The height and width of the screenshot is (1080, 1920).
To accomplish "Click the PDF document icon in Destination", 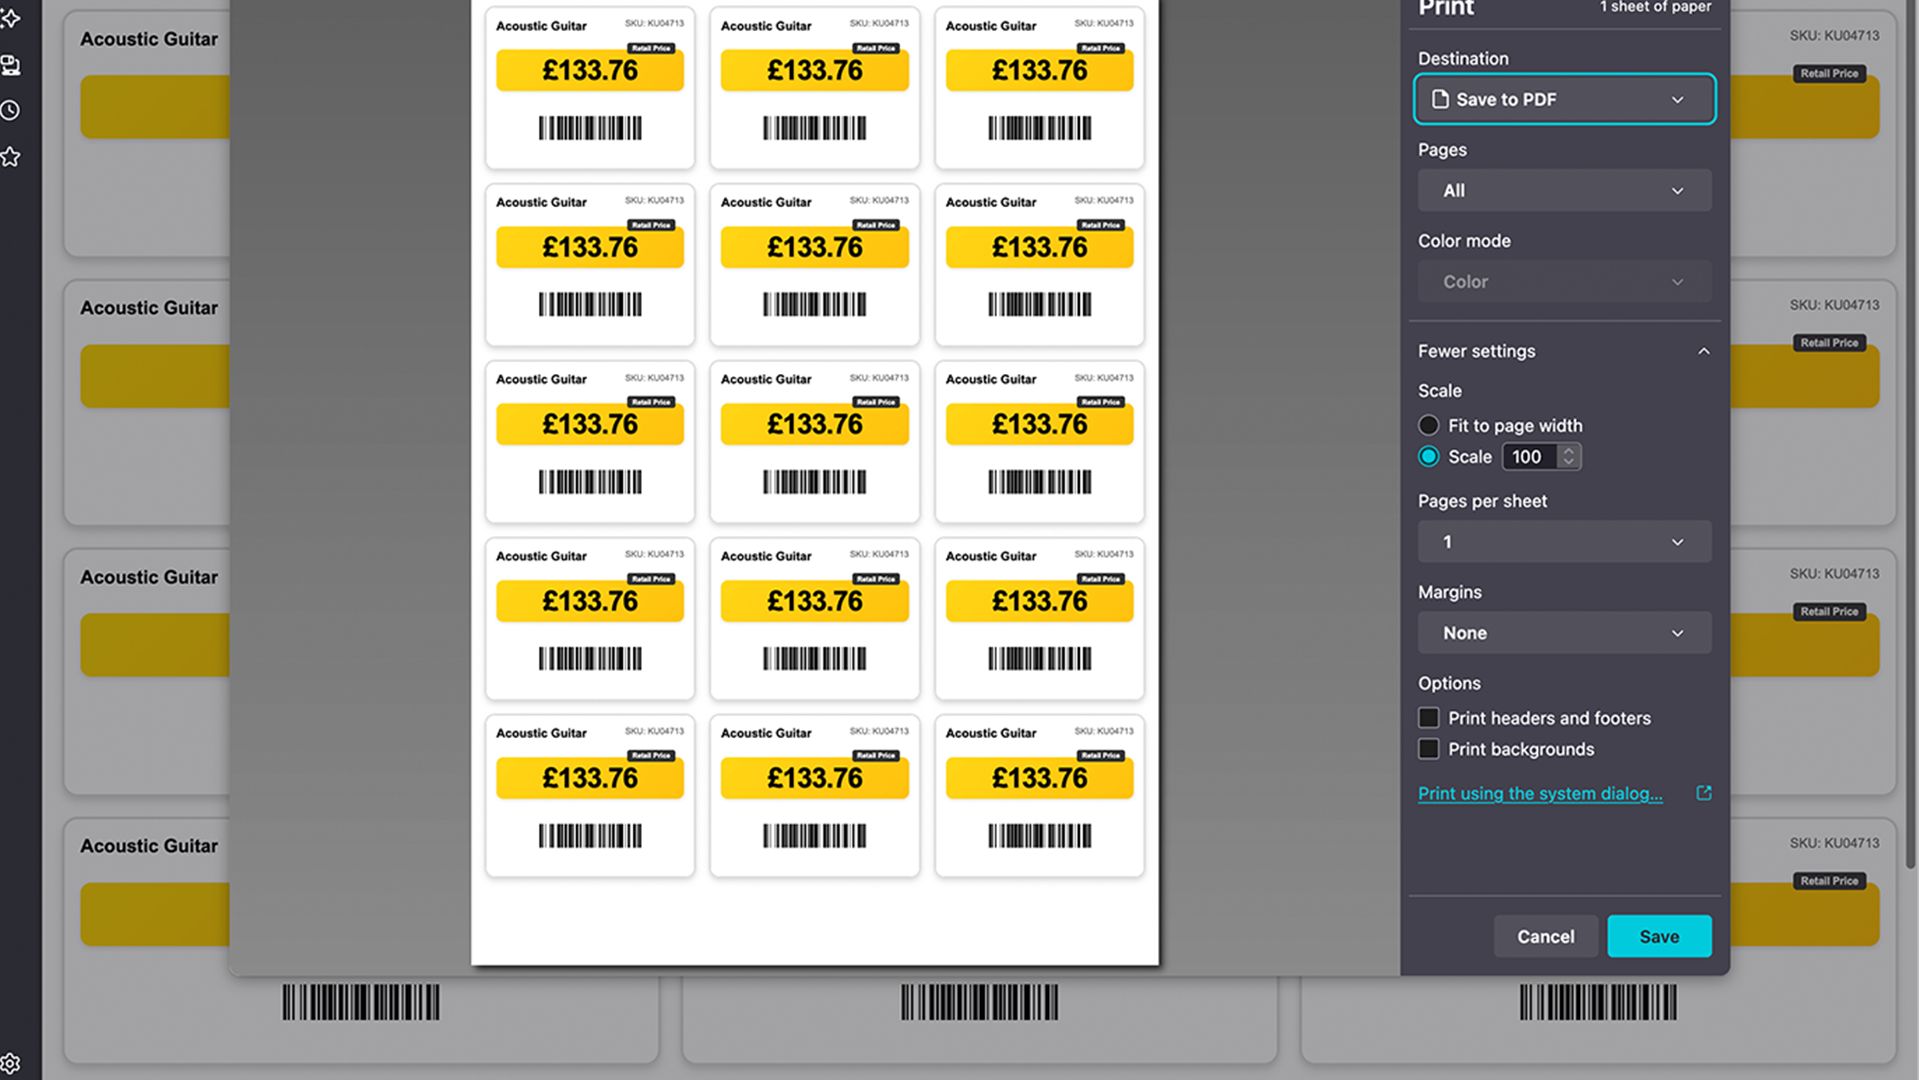I will 1440,99.
